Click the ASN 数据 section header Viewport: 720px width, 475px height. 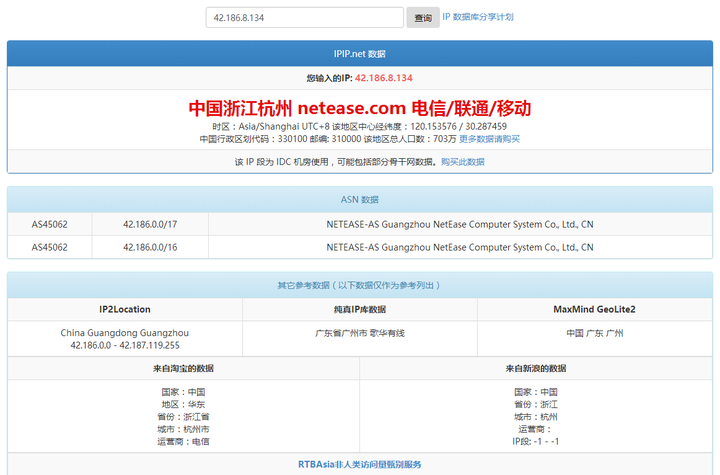click(360, 199)
